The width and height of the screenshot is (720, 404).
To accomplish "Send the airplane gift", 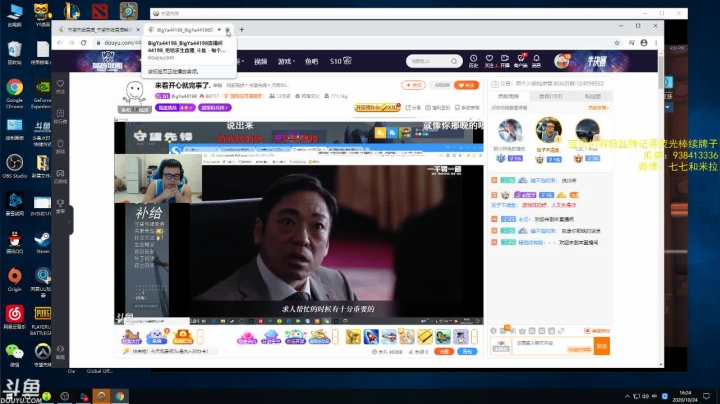I will (389, 337).
